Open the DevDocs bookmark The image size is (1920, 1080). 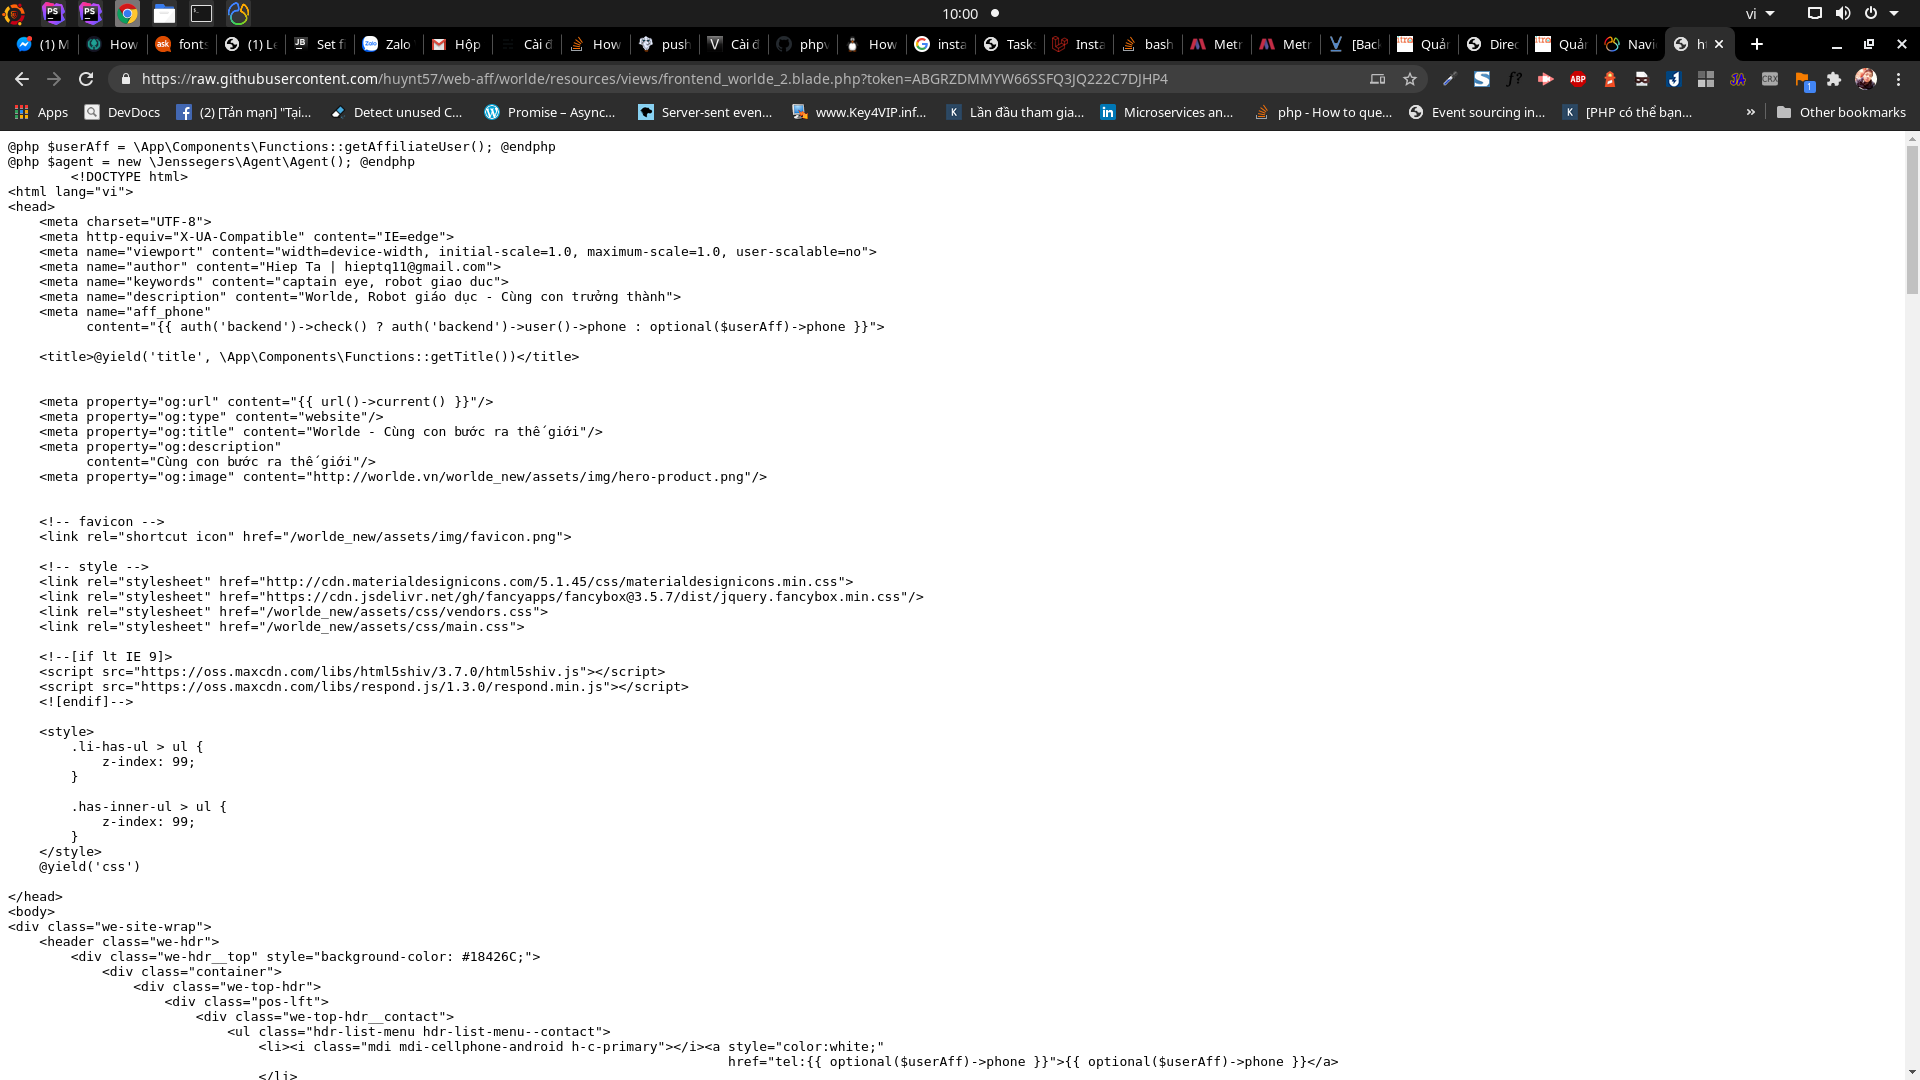point(122,112)
